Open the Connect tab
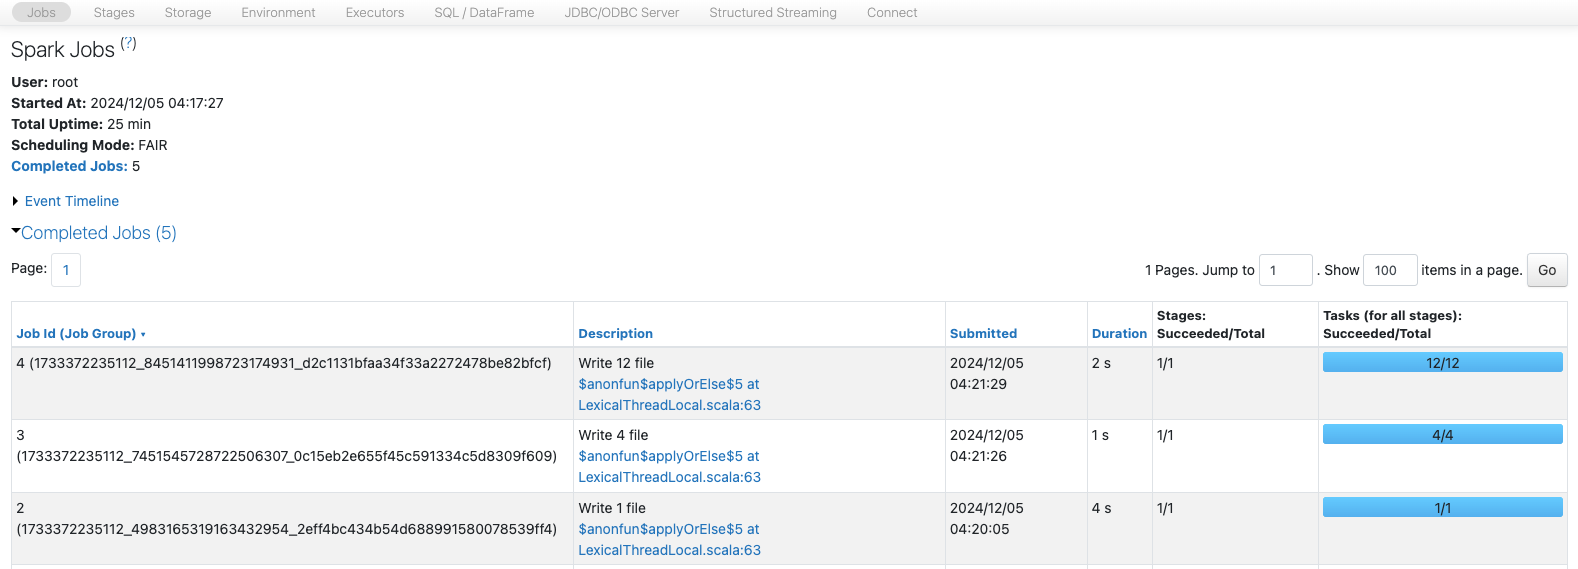The height and width of the screenshot is (569, 1578). point(892,12)
